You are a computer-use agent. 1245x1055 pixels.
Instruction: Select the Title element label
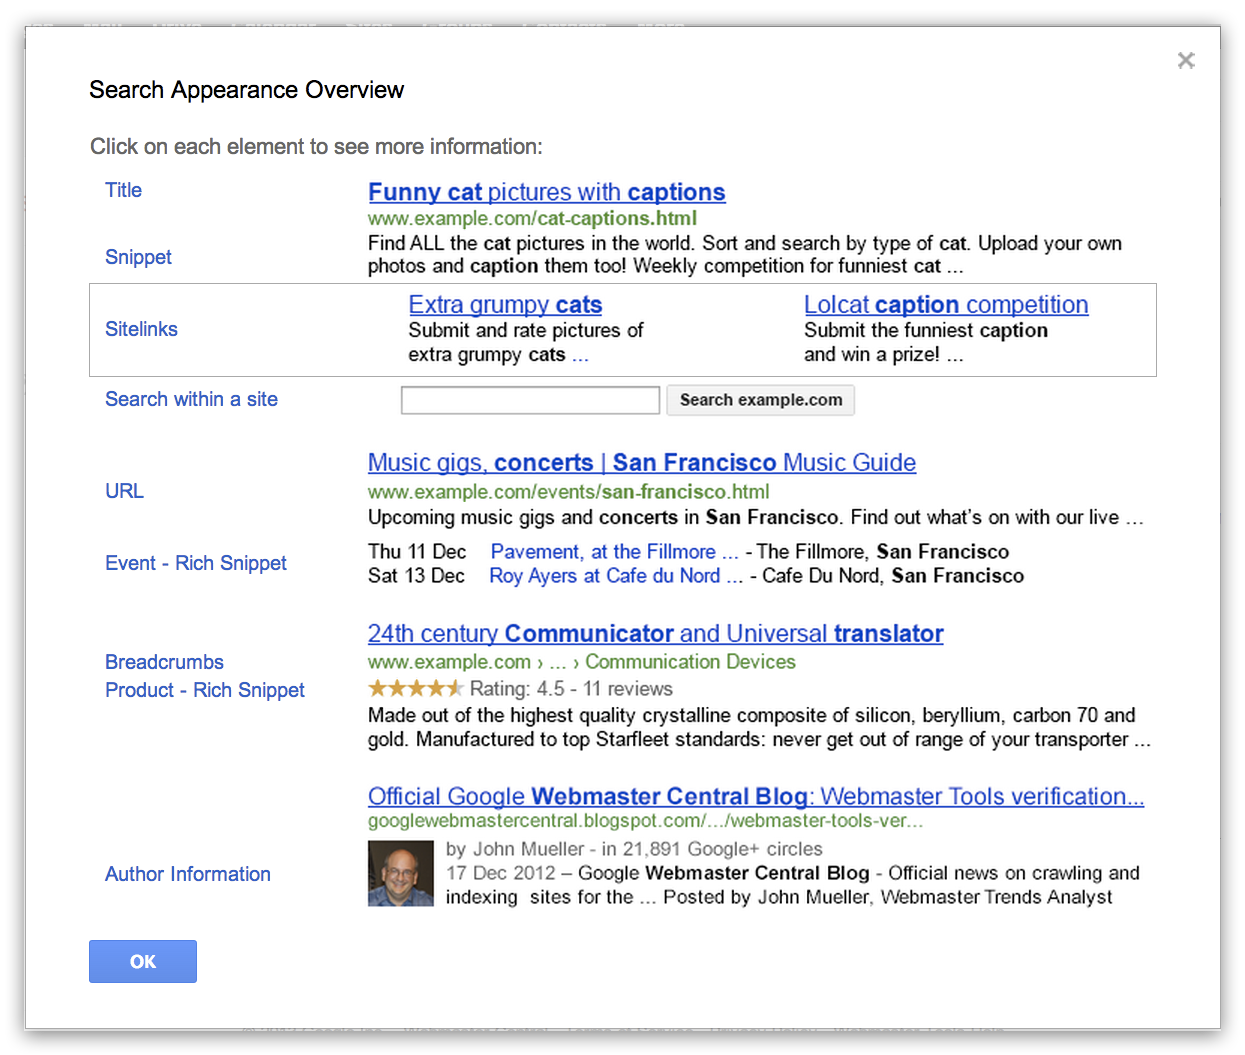coord(124,190)
